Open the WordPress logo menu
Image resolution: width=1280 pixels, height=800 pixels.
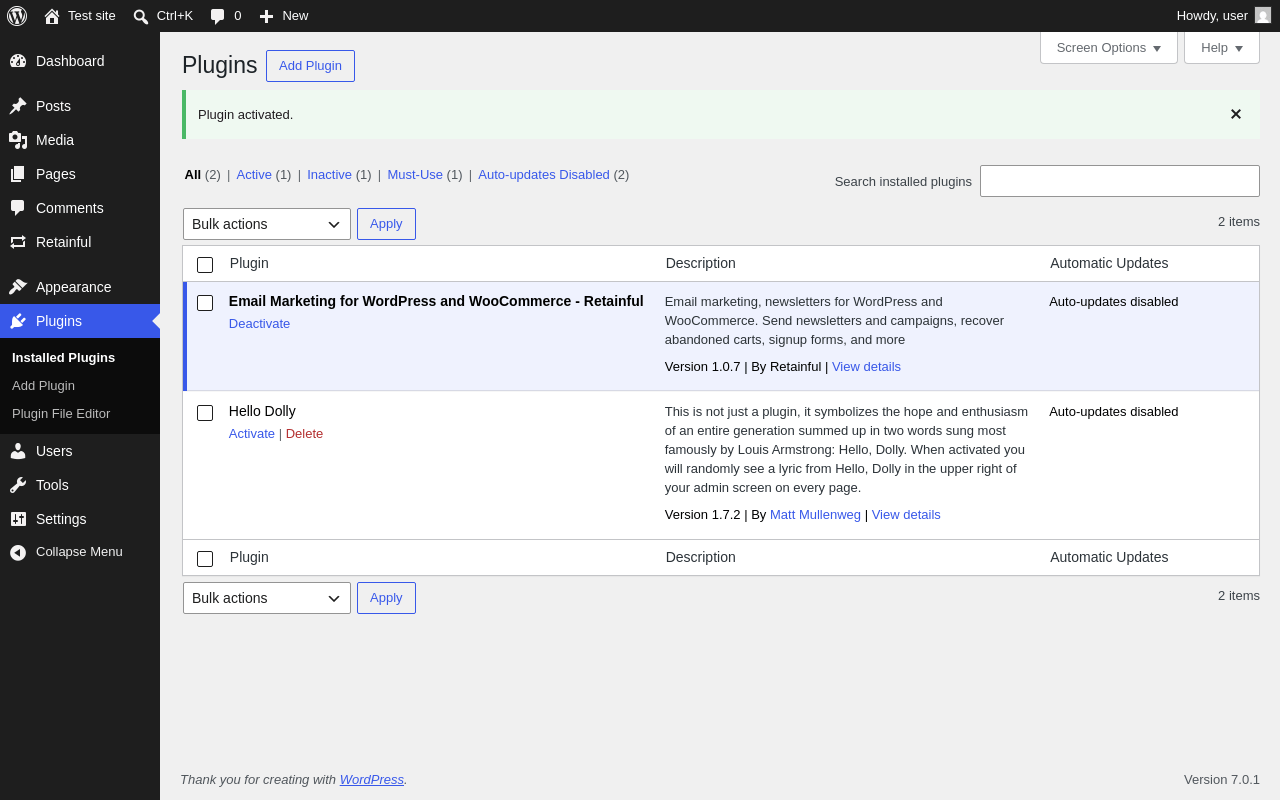click(x=17, y=16)
